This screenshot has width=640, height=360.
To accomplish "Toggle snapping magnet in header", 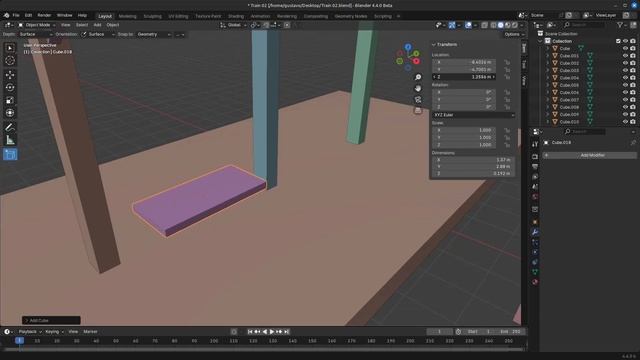I will click(266, 25).
